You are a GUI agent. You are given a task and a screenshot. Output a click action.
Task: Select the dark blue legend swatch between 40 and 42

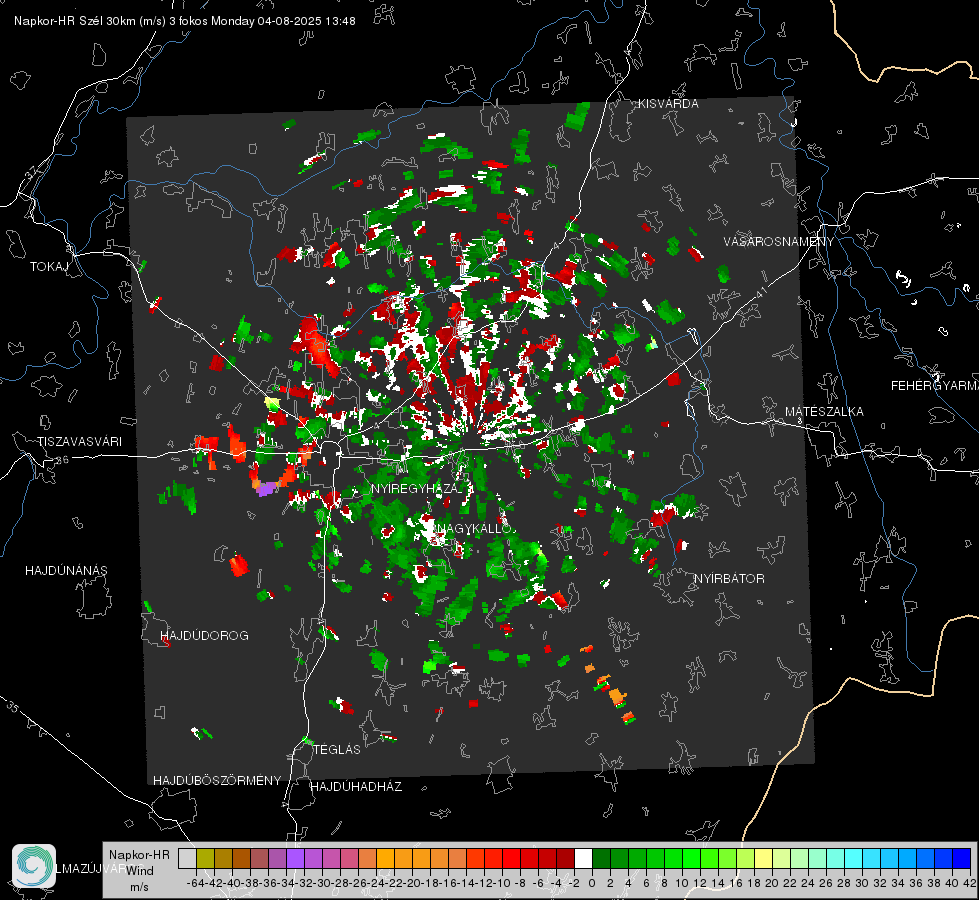pyautogui.click(x=961, y=858)
